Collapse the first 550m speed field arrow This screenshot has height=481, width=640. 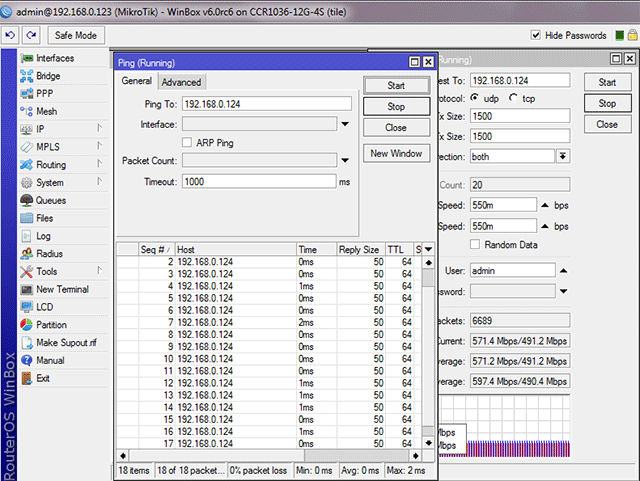click(x=545, y=205)
